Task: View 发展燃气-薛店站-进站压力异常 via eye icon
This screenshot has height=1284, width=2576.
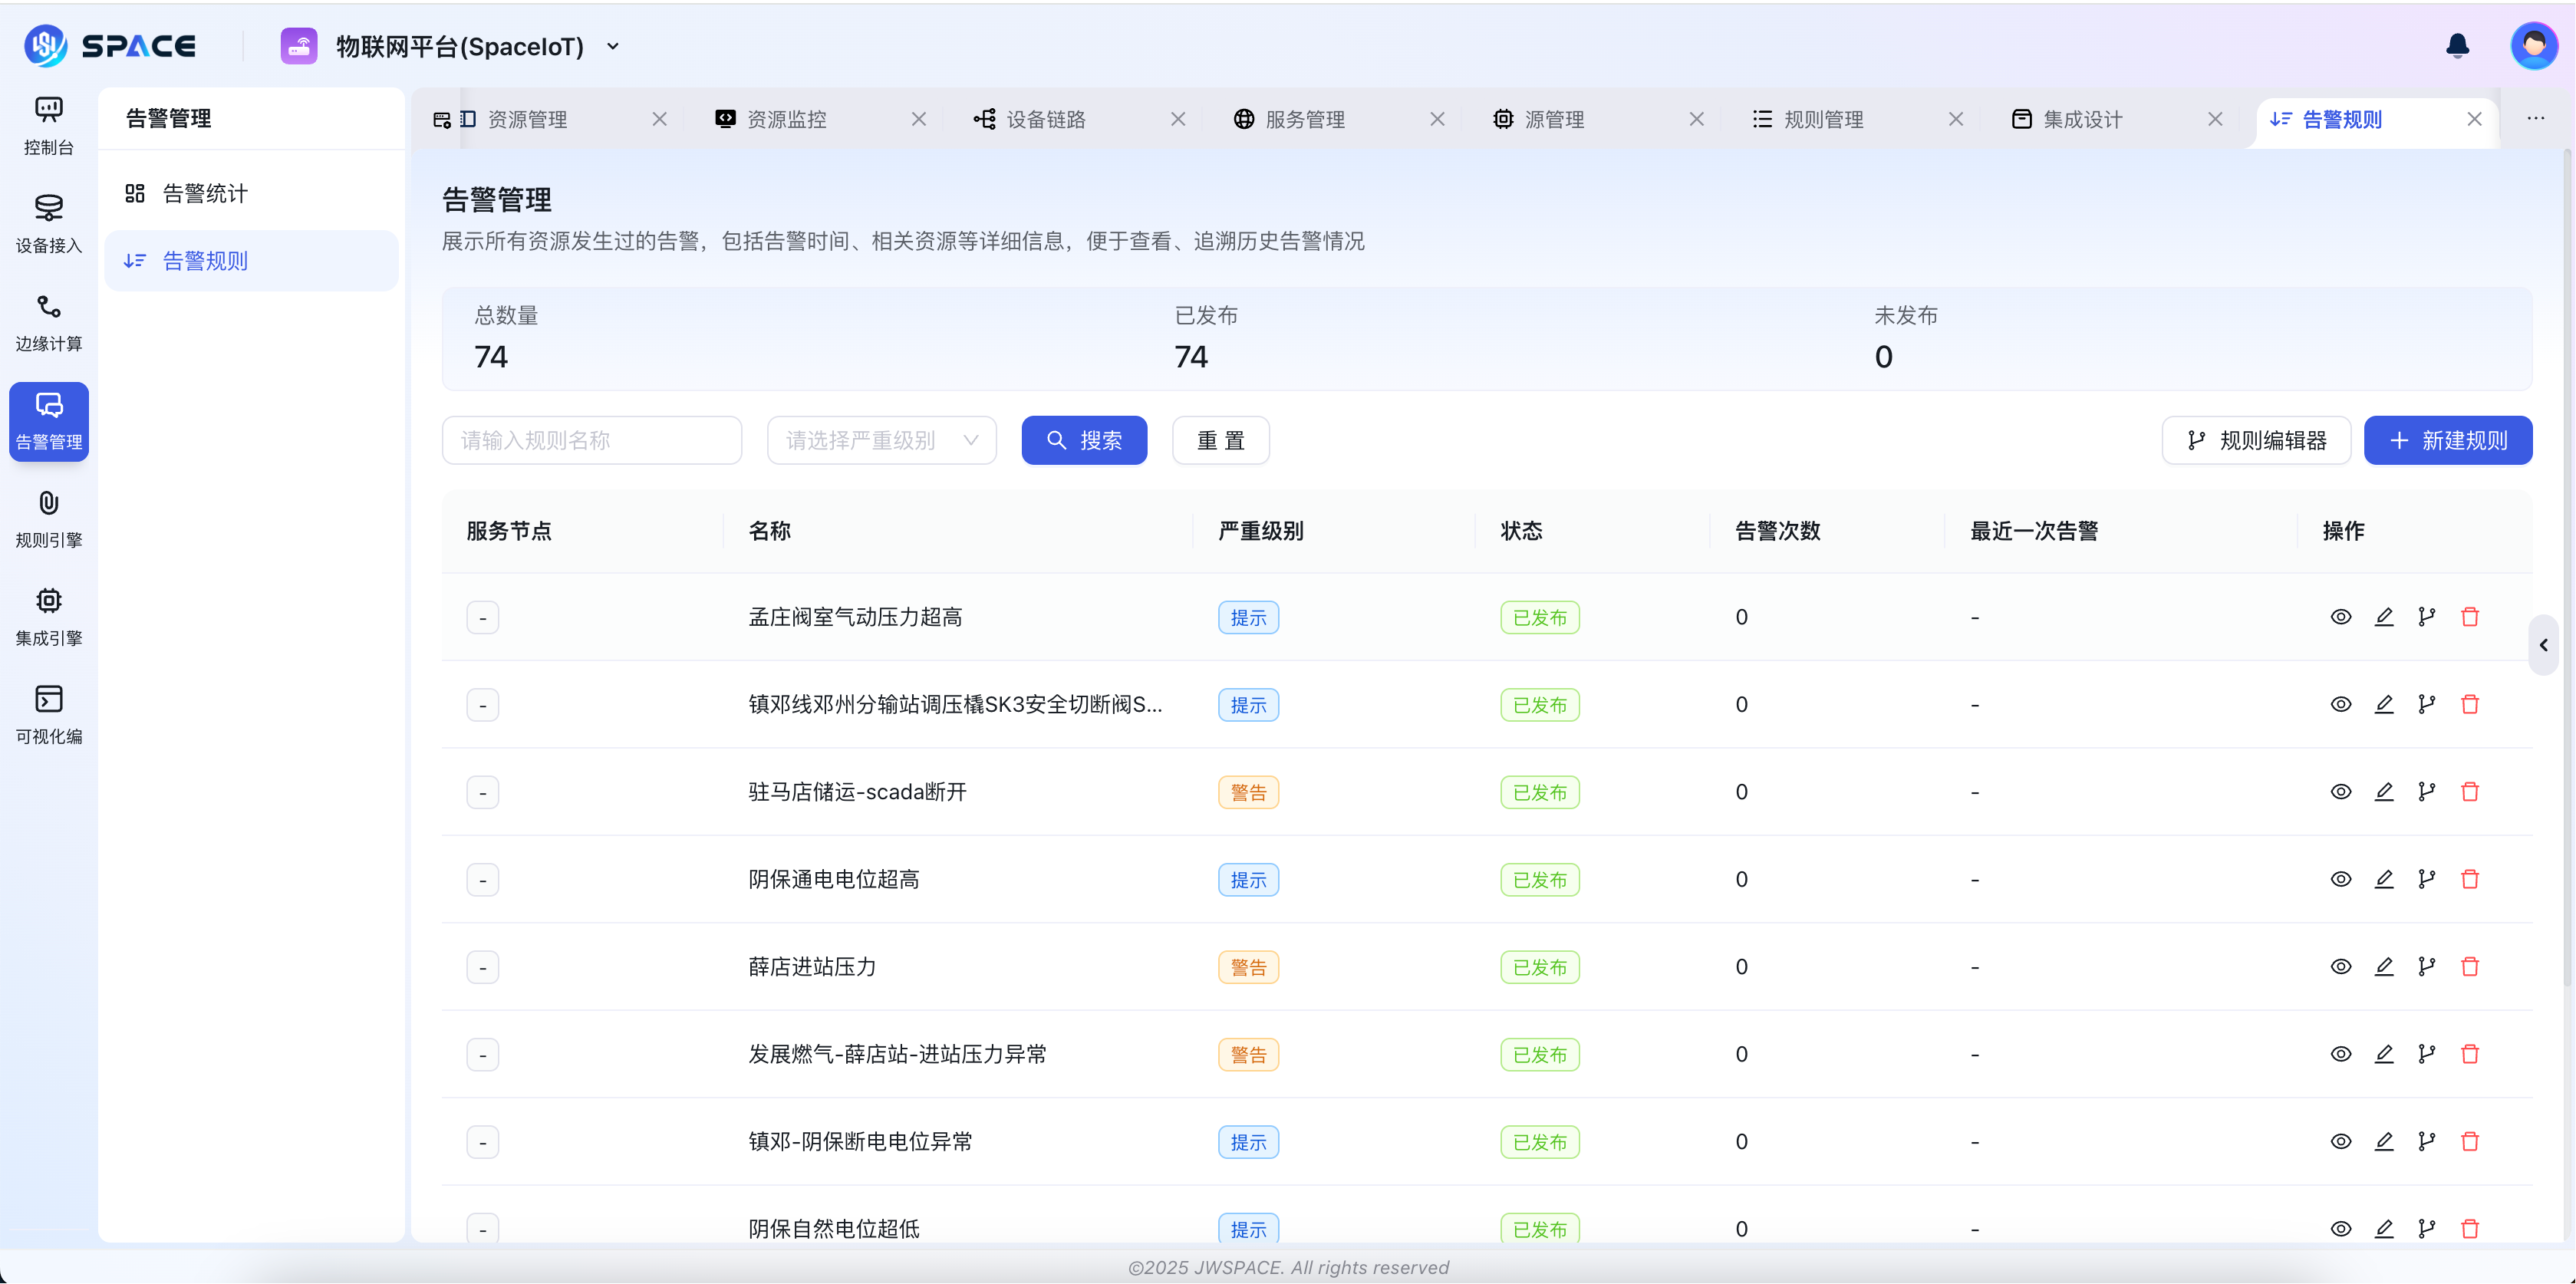Action: tap(2340, 1054)
